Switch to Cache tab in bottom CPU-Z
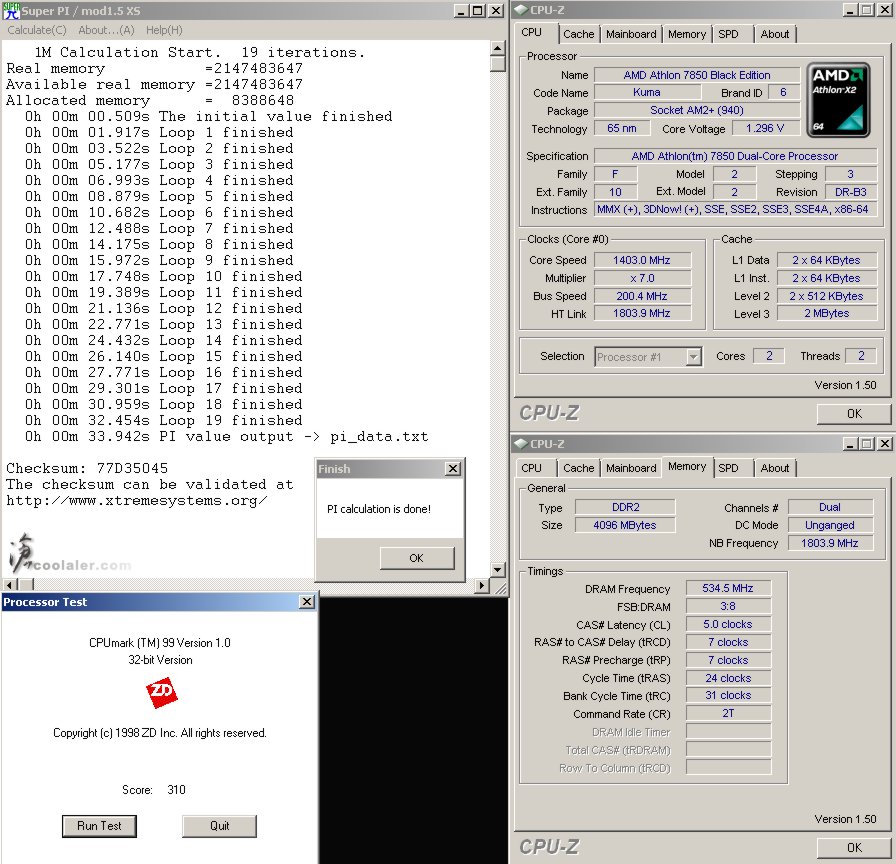Viewport: 896px width, 864px height. click(578, 468)
